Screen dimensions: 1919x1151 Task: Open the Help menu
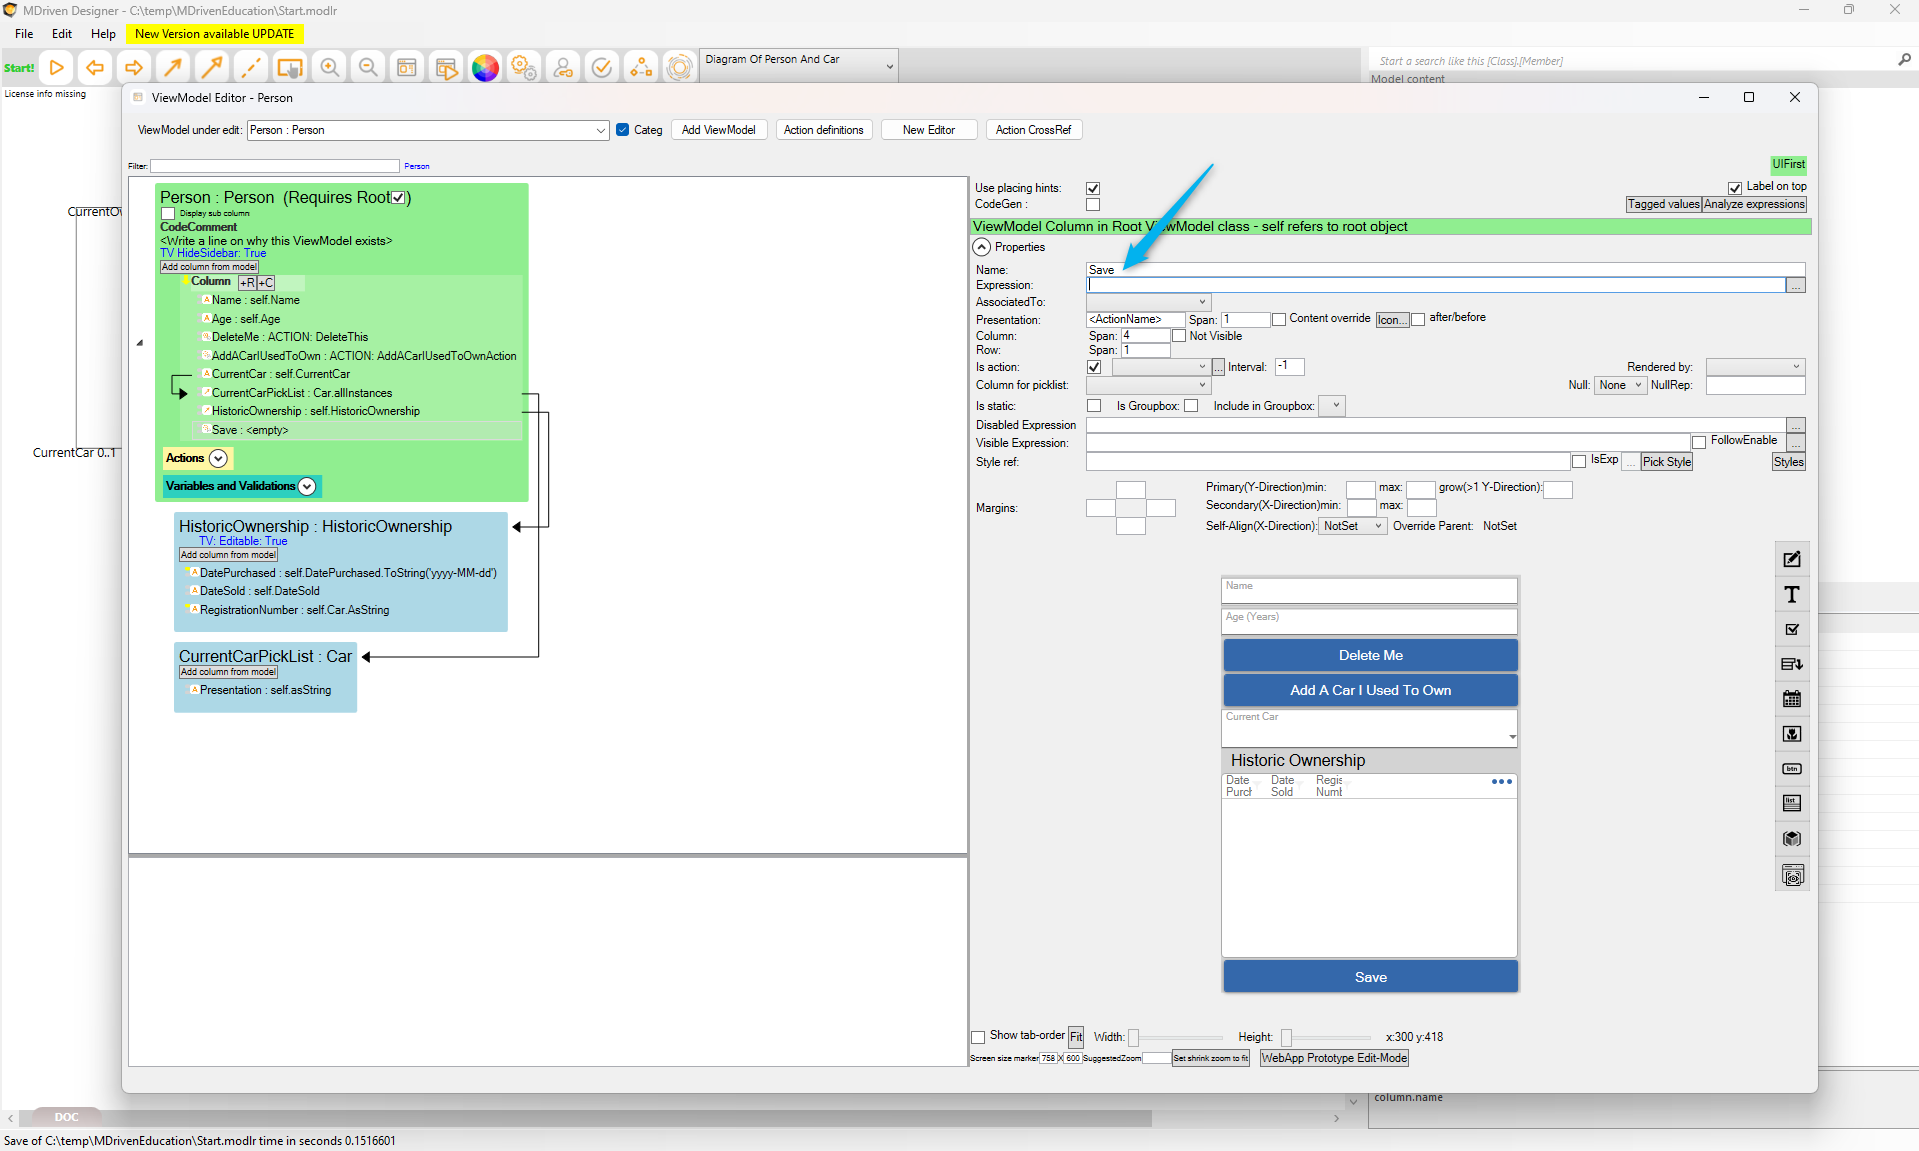pos(103,33)
